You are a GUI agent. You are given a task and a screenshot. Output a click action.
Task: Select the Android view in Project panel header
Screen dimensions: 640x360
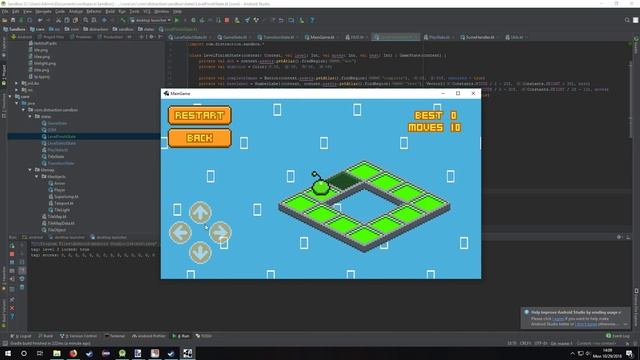click(x=22, y=37)
